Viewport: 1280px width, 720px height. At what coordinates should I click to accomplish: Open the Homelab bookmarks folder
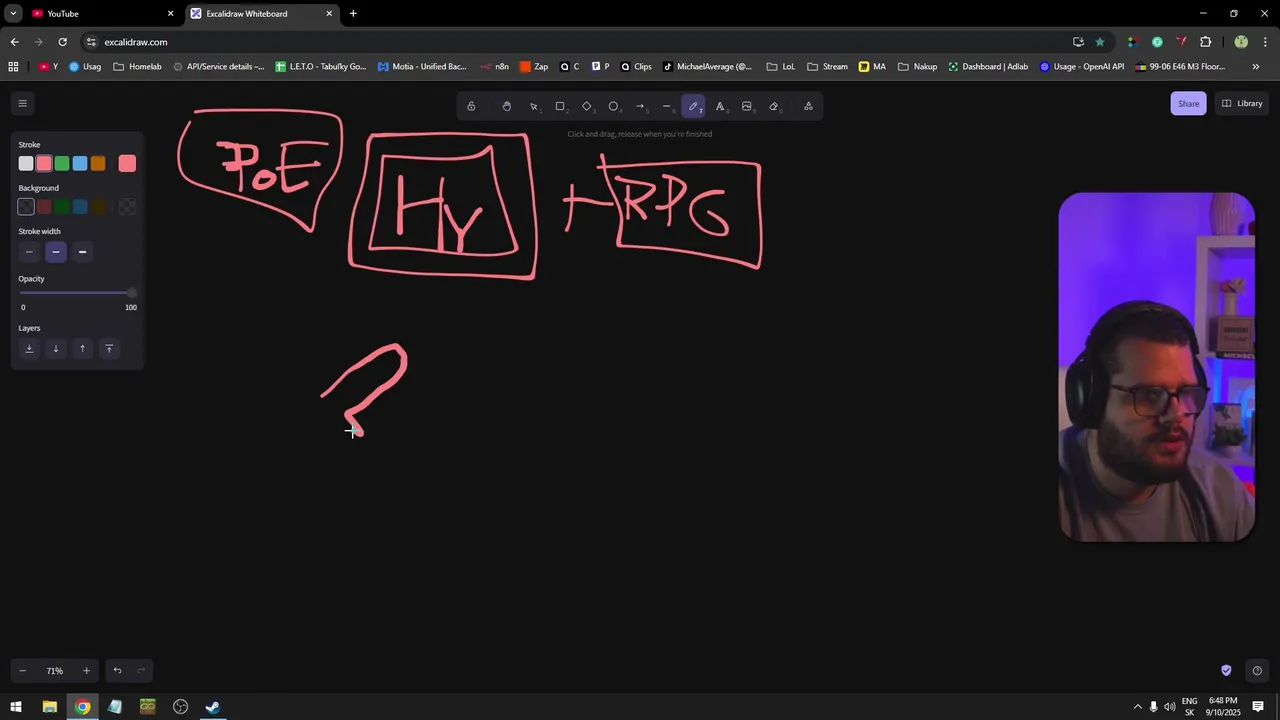[x=137, y=67]
